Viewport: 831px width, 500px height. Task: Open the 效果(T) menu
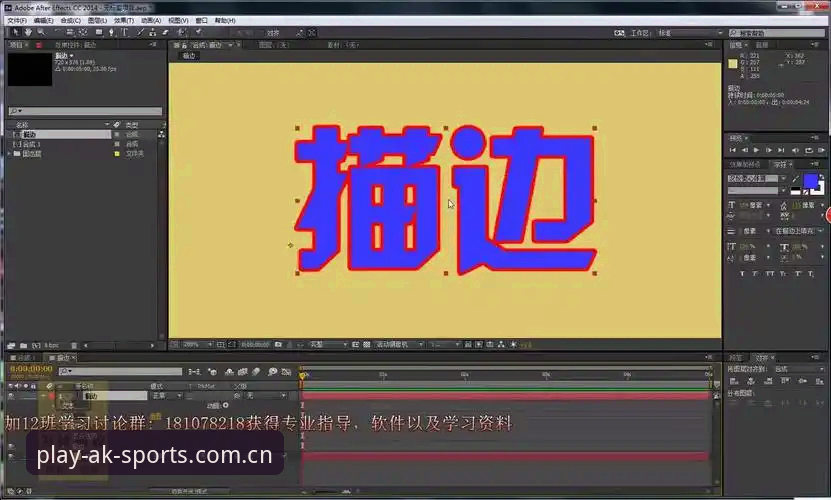(x=124, y=21)
